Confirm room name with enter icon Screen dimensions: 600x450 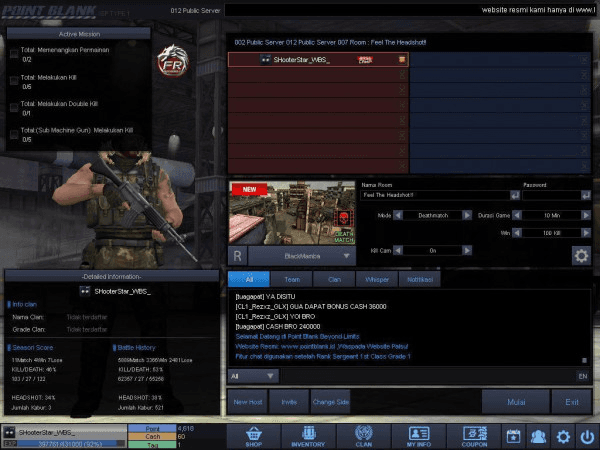515,196
